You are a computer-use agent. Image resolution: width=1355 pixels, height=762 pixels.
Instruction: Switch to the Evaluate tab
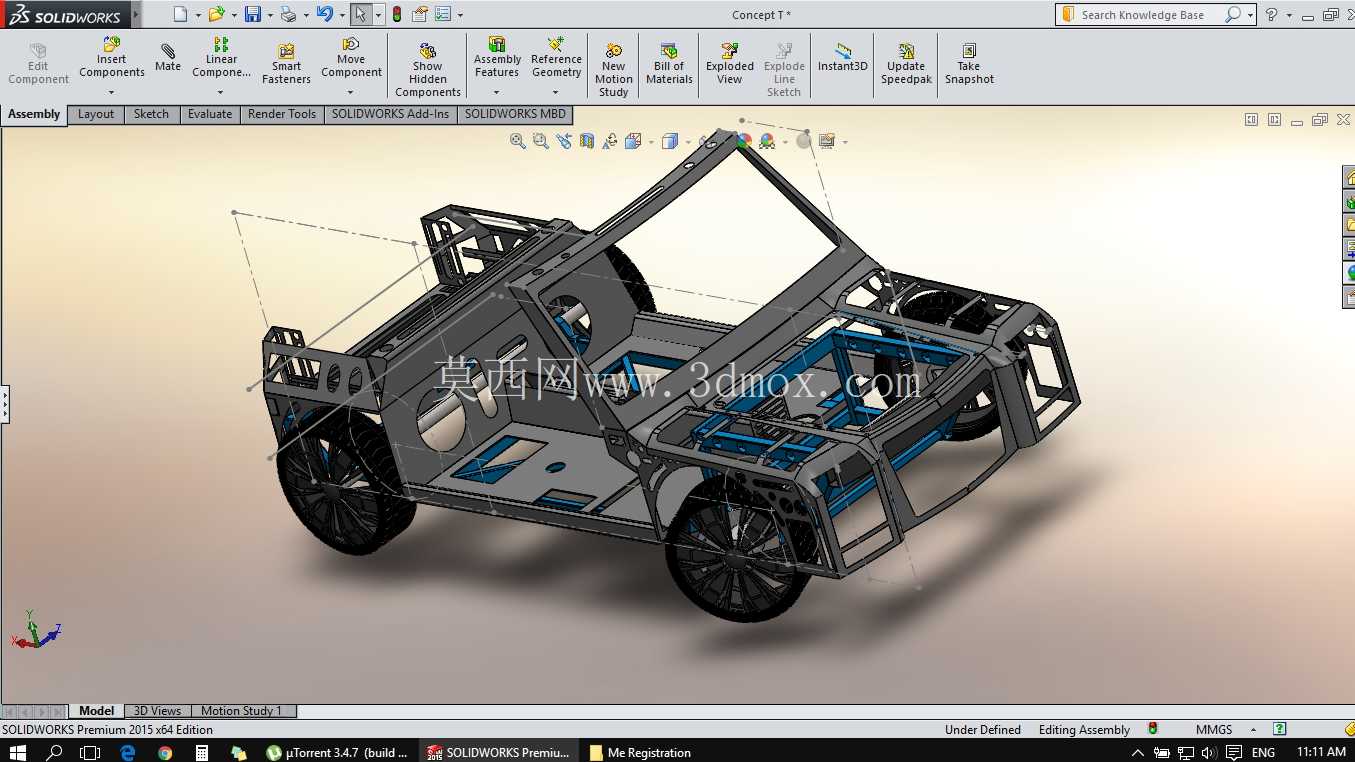(210, 114)
